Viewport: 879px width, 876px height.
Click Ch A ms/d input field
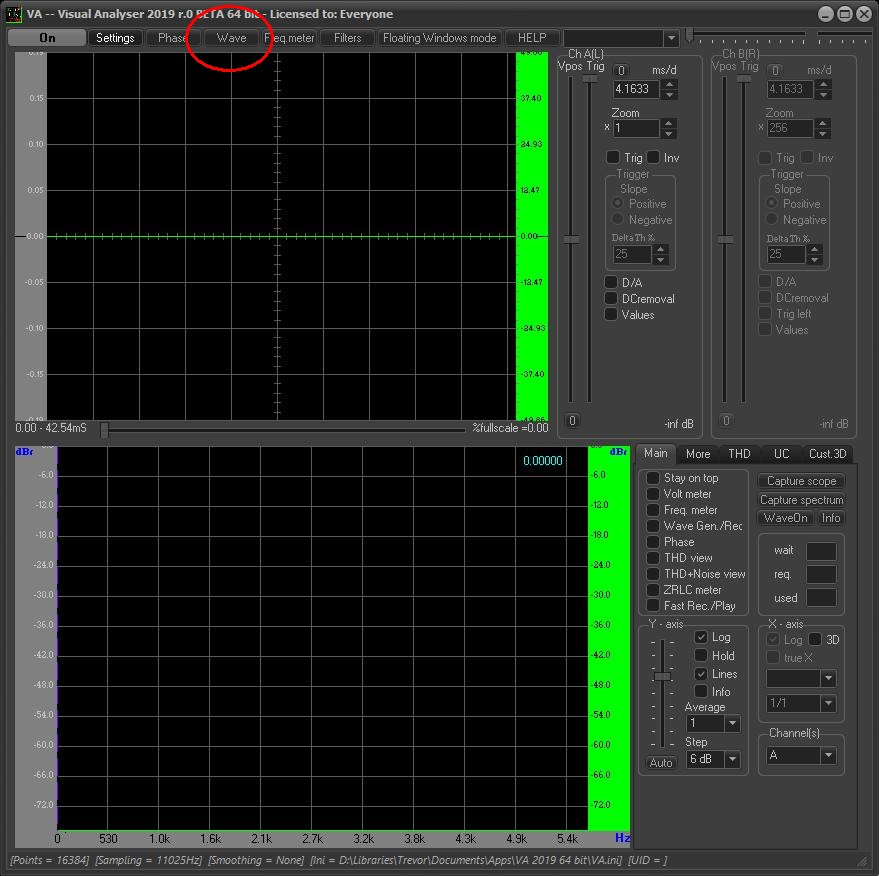click(x=636, y=89)
